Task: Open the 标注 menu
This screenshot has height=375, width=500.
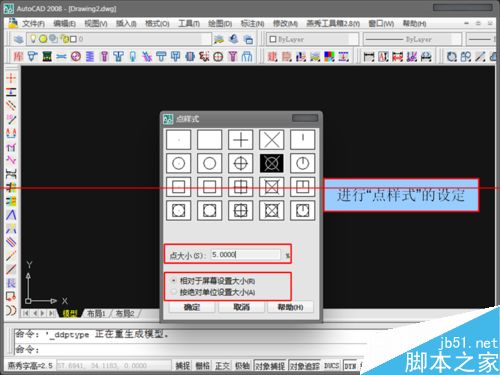Action: click(x=252, y=24)
